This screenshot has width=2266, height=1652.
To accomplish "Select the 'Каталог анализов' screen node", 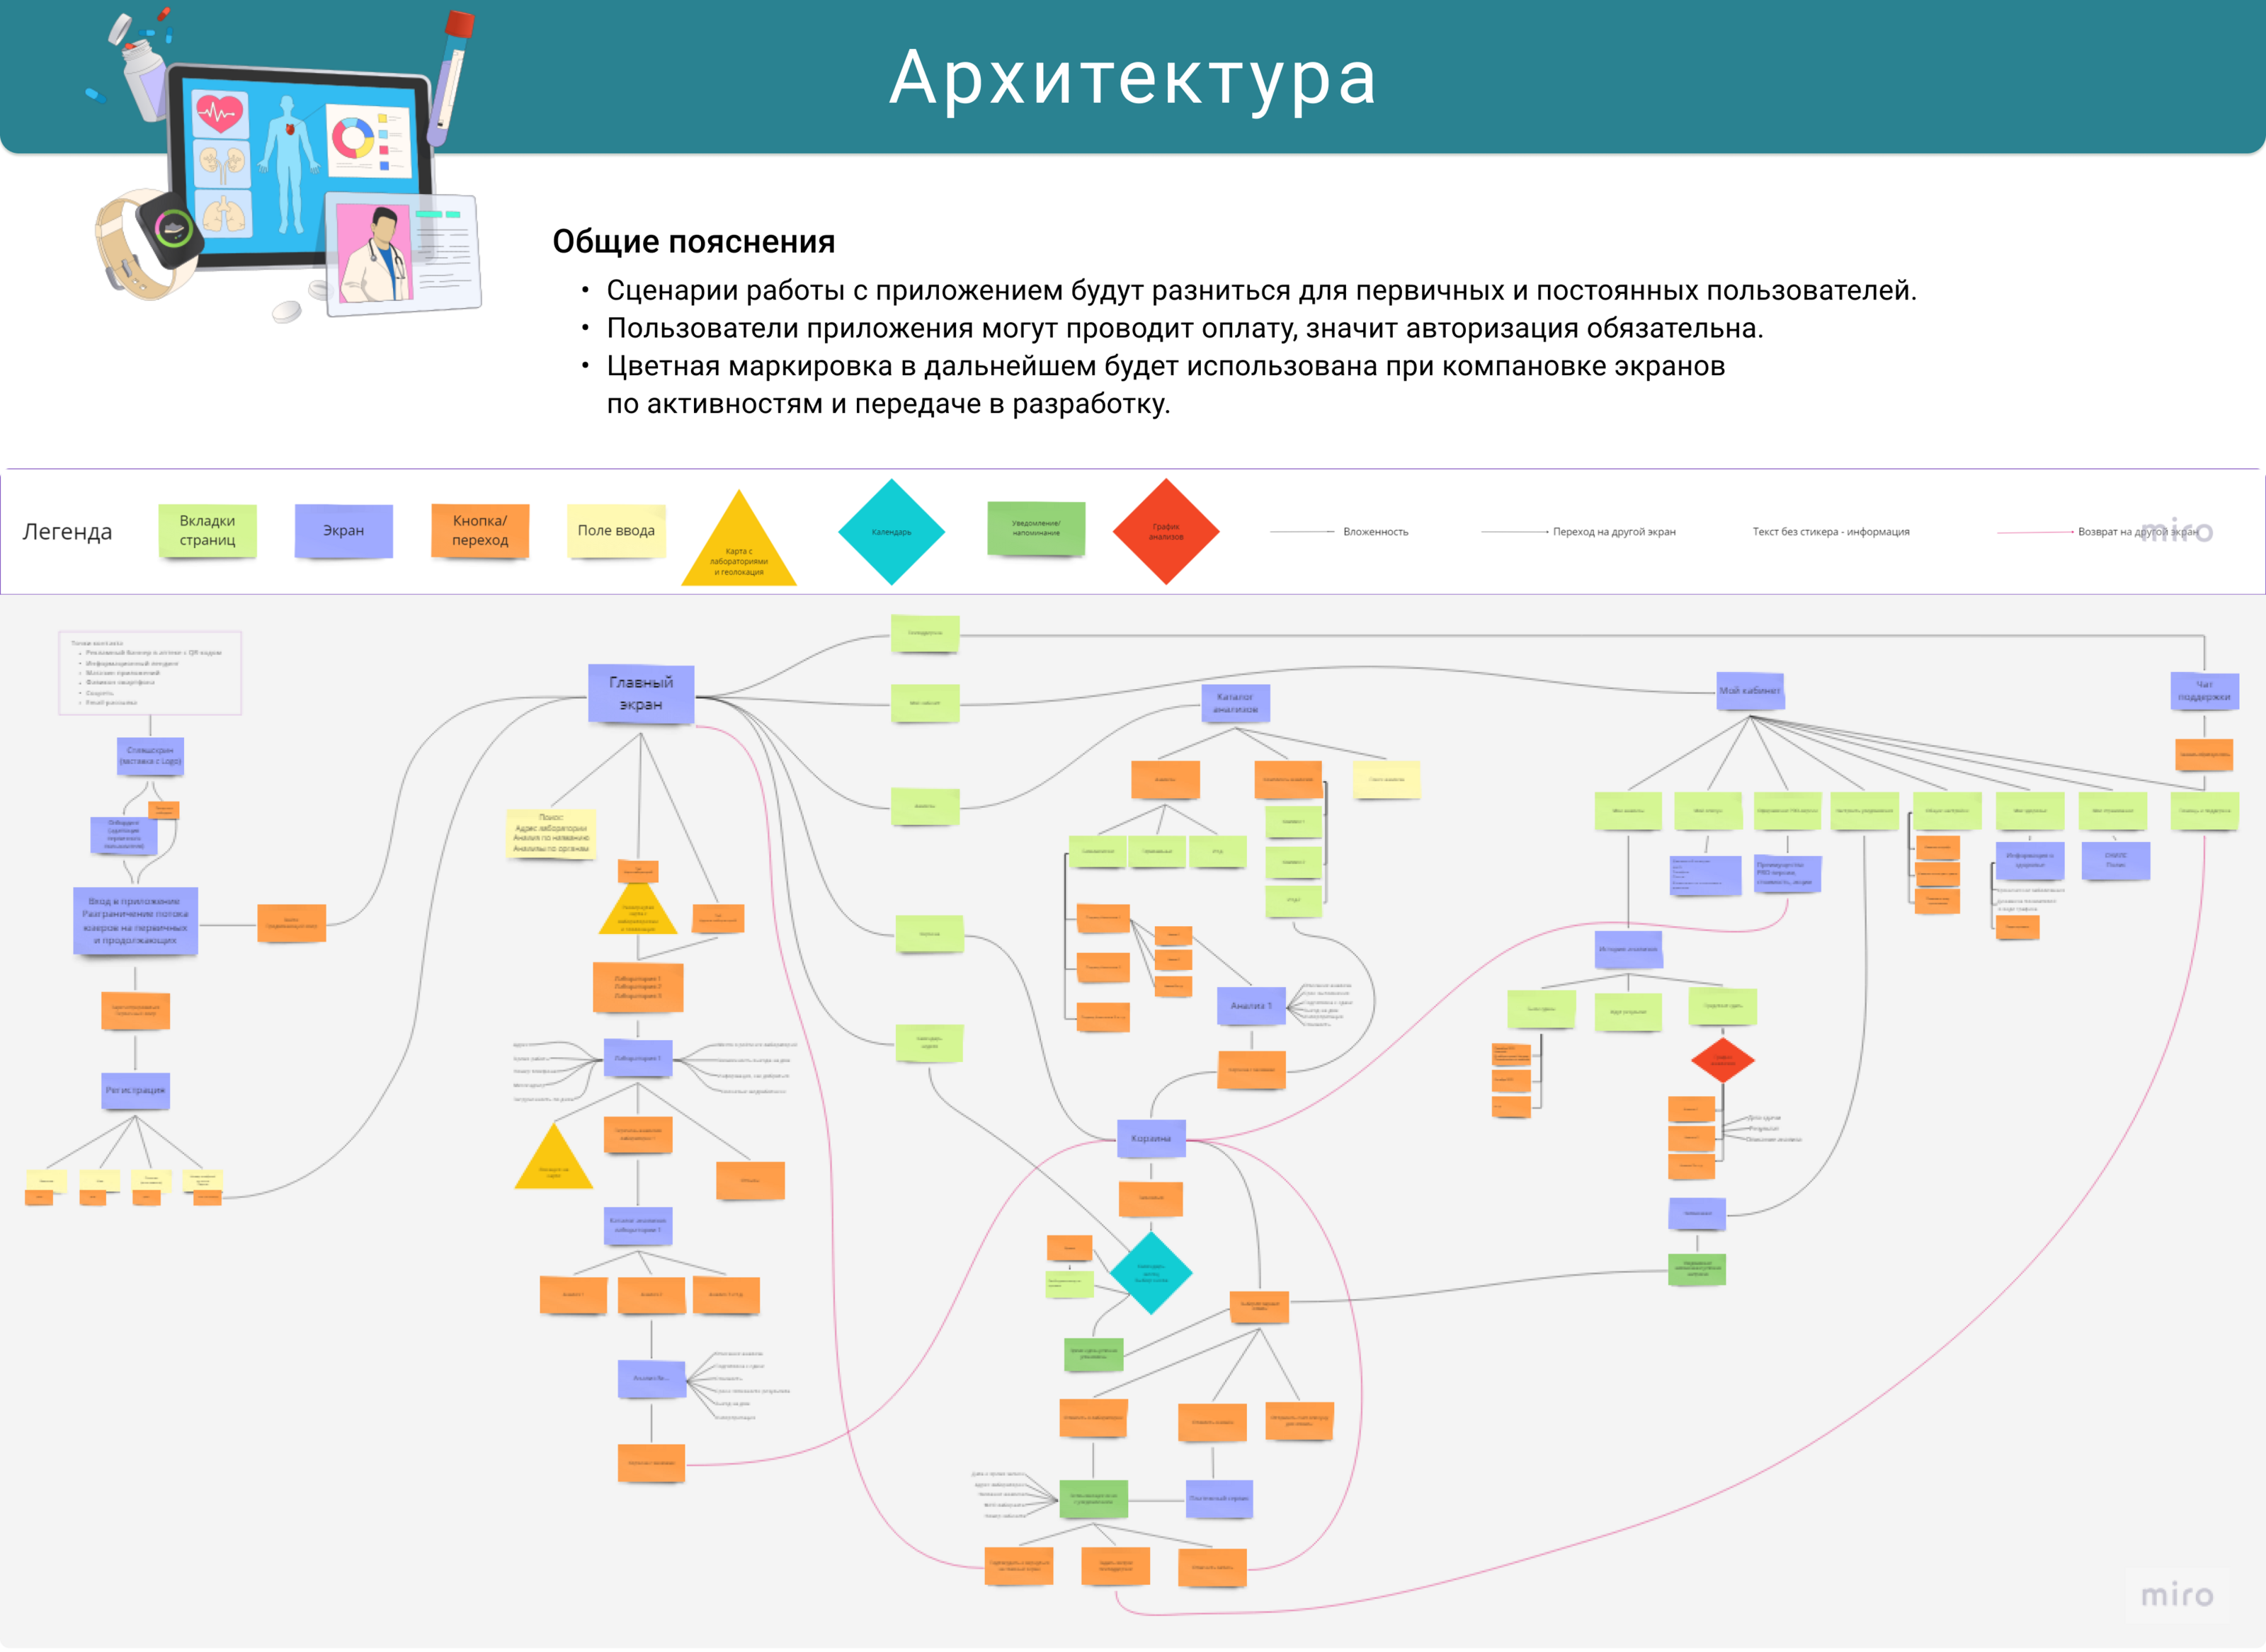I will pos(1235,703).
